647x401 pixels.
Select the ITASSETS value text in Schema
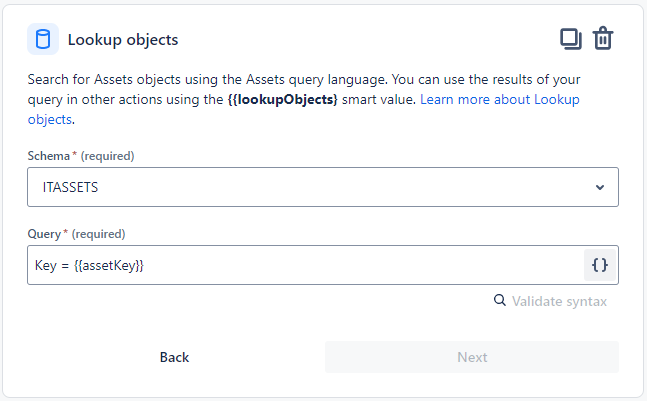coord(70,187)
